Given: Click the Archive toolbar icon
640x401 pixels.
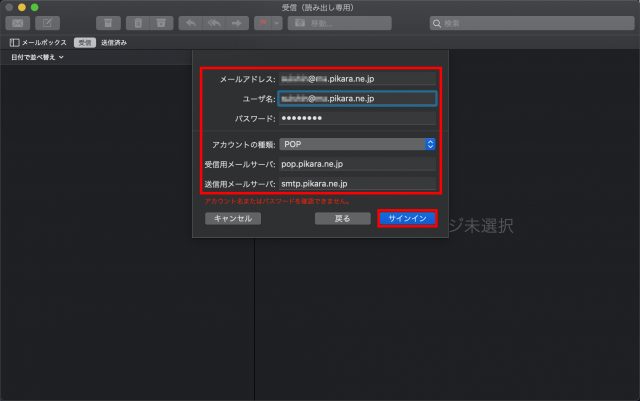Looking at the screenshot, I should coord(111,23).
